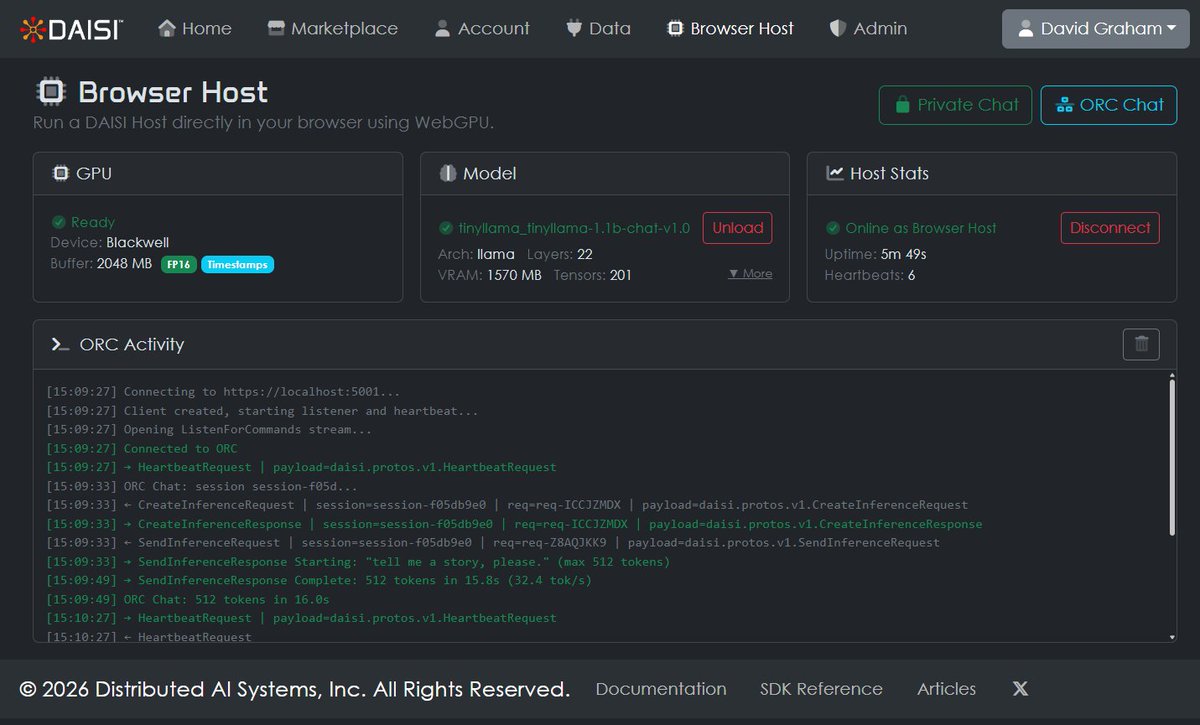This screenshot has width=1200, height=725.
Task: Click the lock icon in Private Chat button
Action: tap(903, 104)
